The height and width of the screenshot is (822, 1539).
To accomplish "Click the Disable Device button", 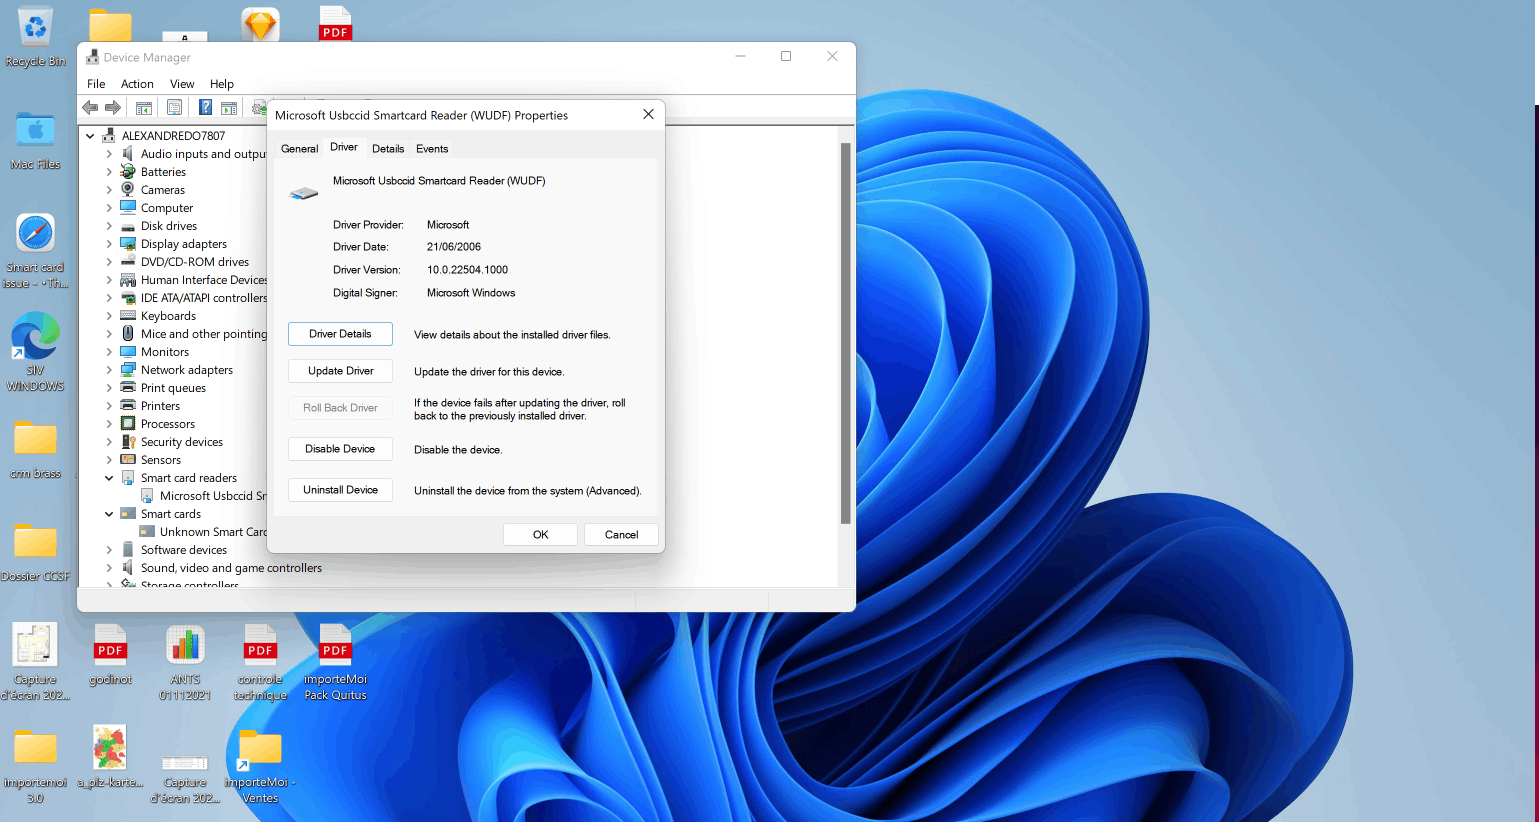I will pyautogui.click(x=340, y=449).
